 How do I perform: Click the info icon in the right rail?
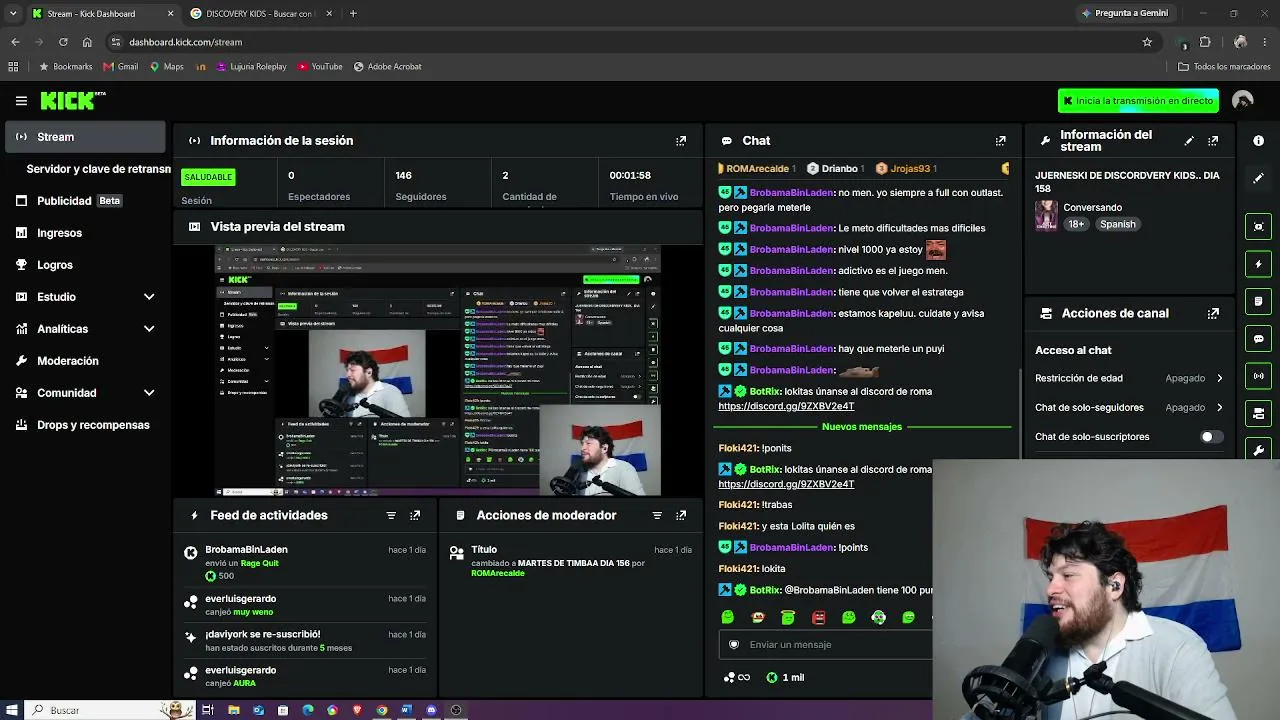(1258, 141)
